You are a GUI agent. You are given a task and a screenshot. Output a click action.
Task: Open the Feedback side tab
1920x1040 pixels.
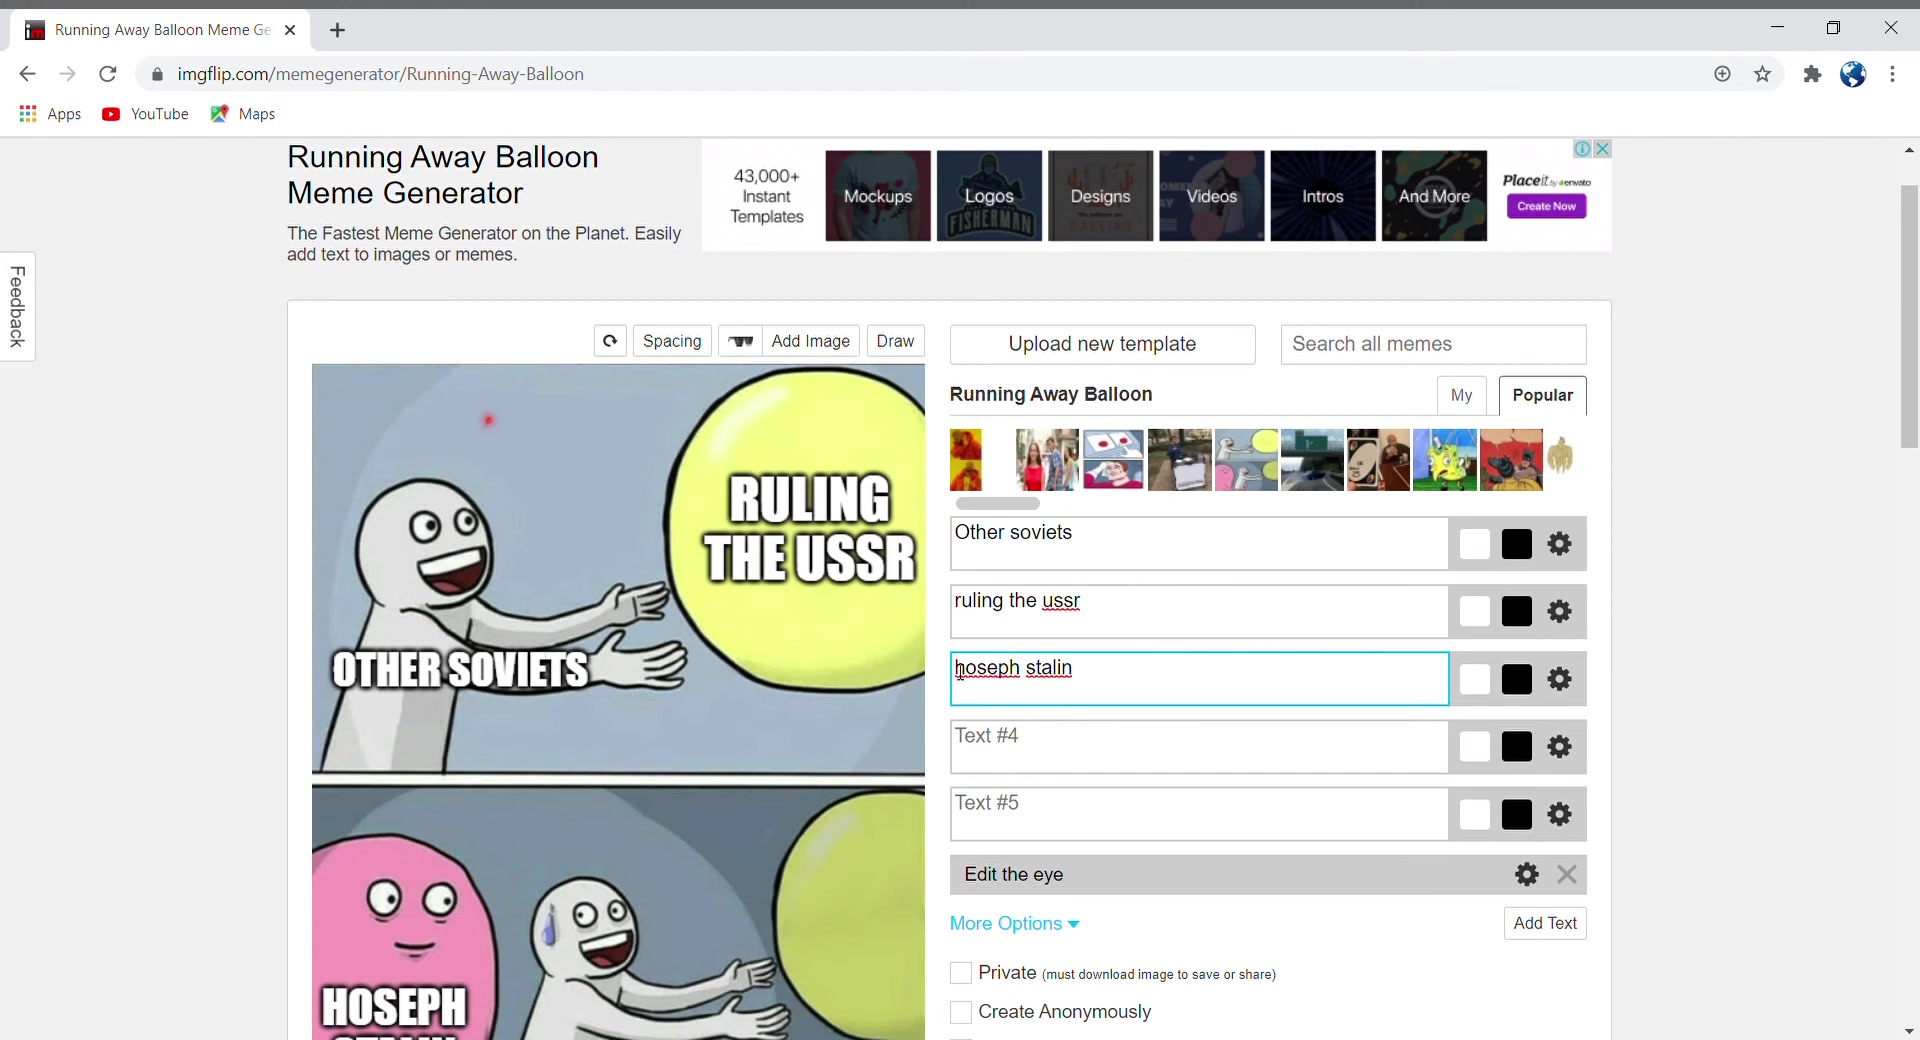[17, 306]
